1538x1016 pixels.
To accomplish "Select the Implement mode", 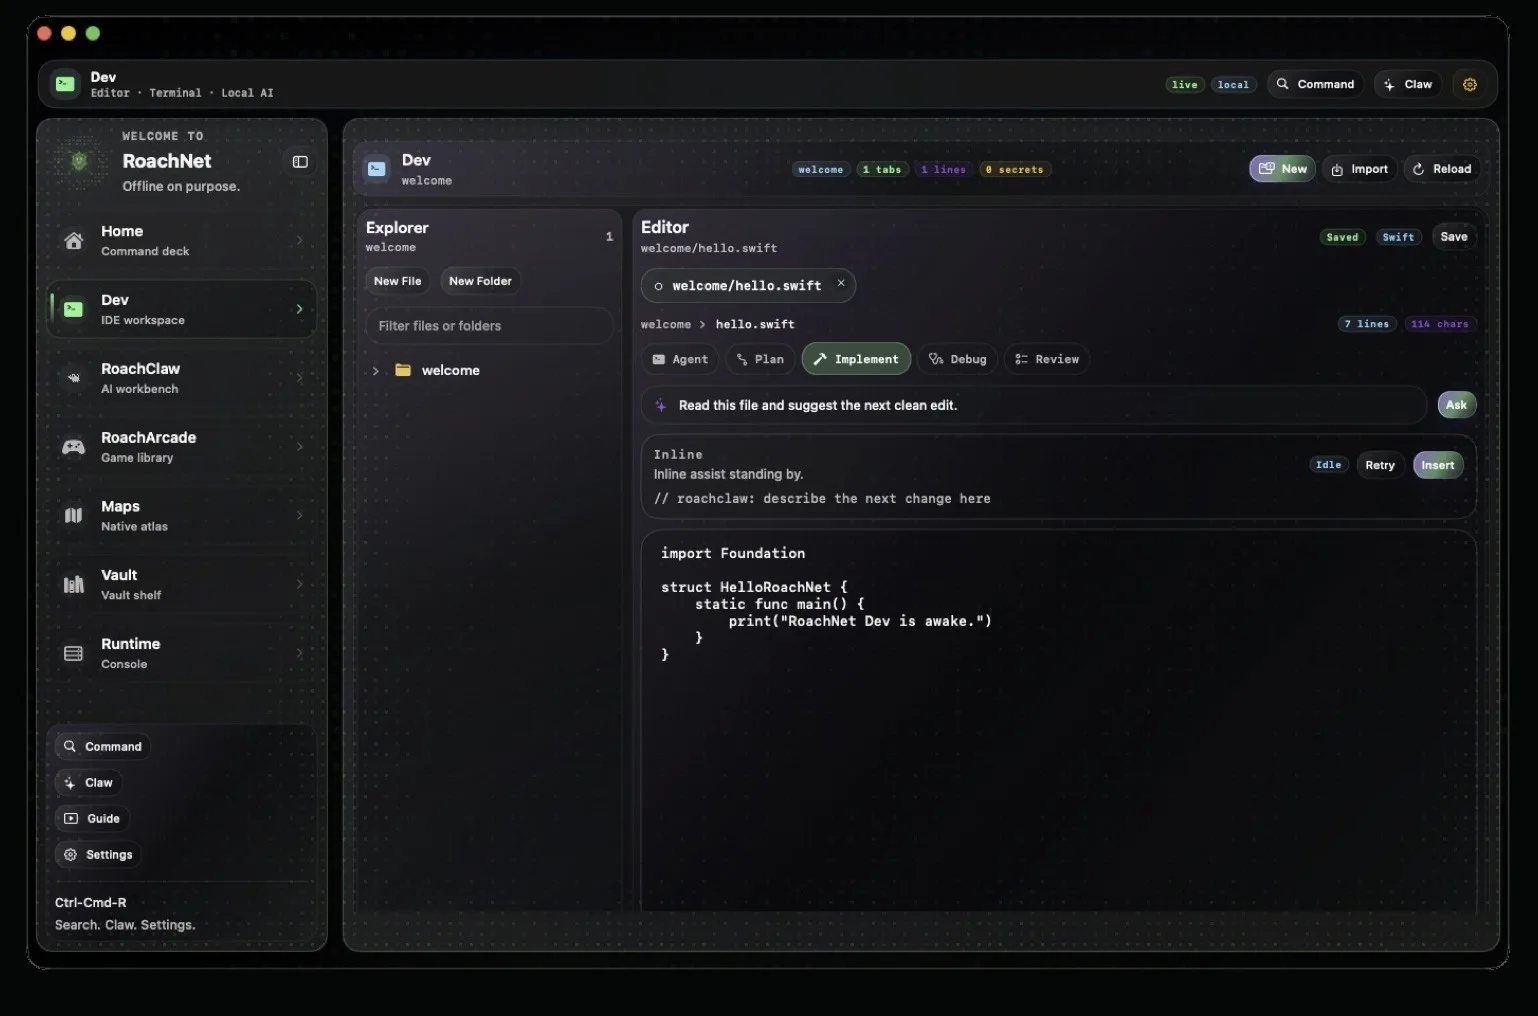I will (856, 359).
